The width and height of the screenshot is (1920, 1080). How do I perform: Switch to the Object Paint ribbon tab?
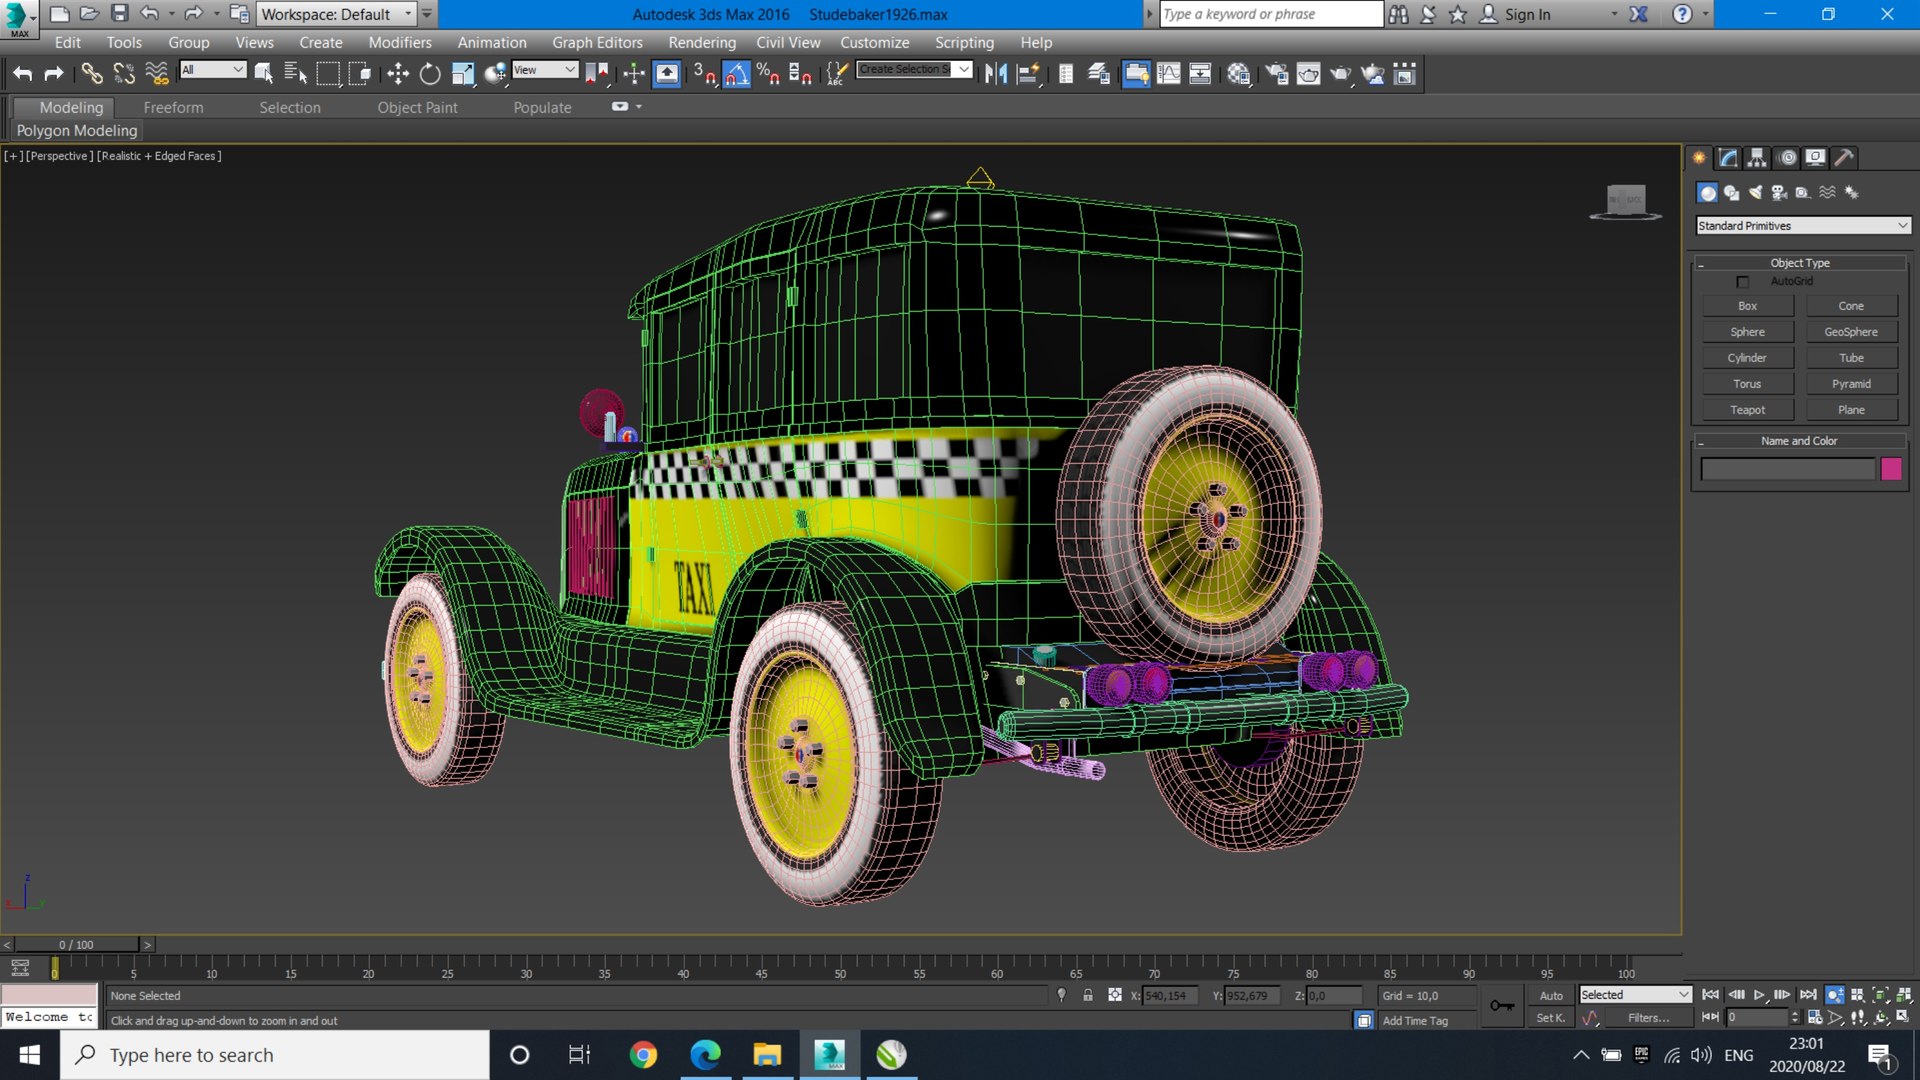tap(417, 108)
